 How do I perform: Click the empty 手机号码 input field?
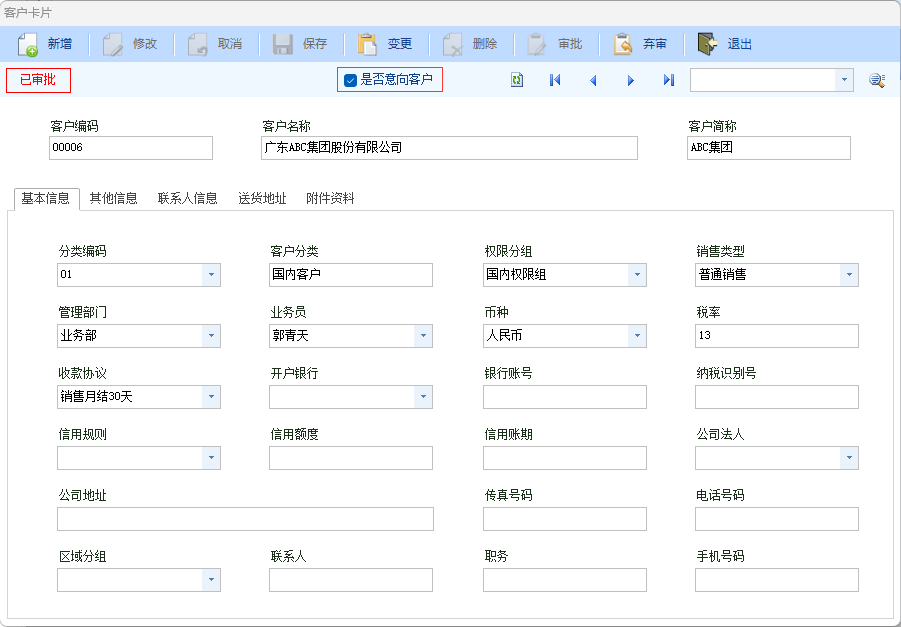click(x=777, y=580)
